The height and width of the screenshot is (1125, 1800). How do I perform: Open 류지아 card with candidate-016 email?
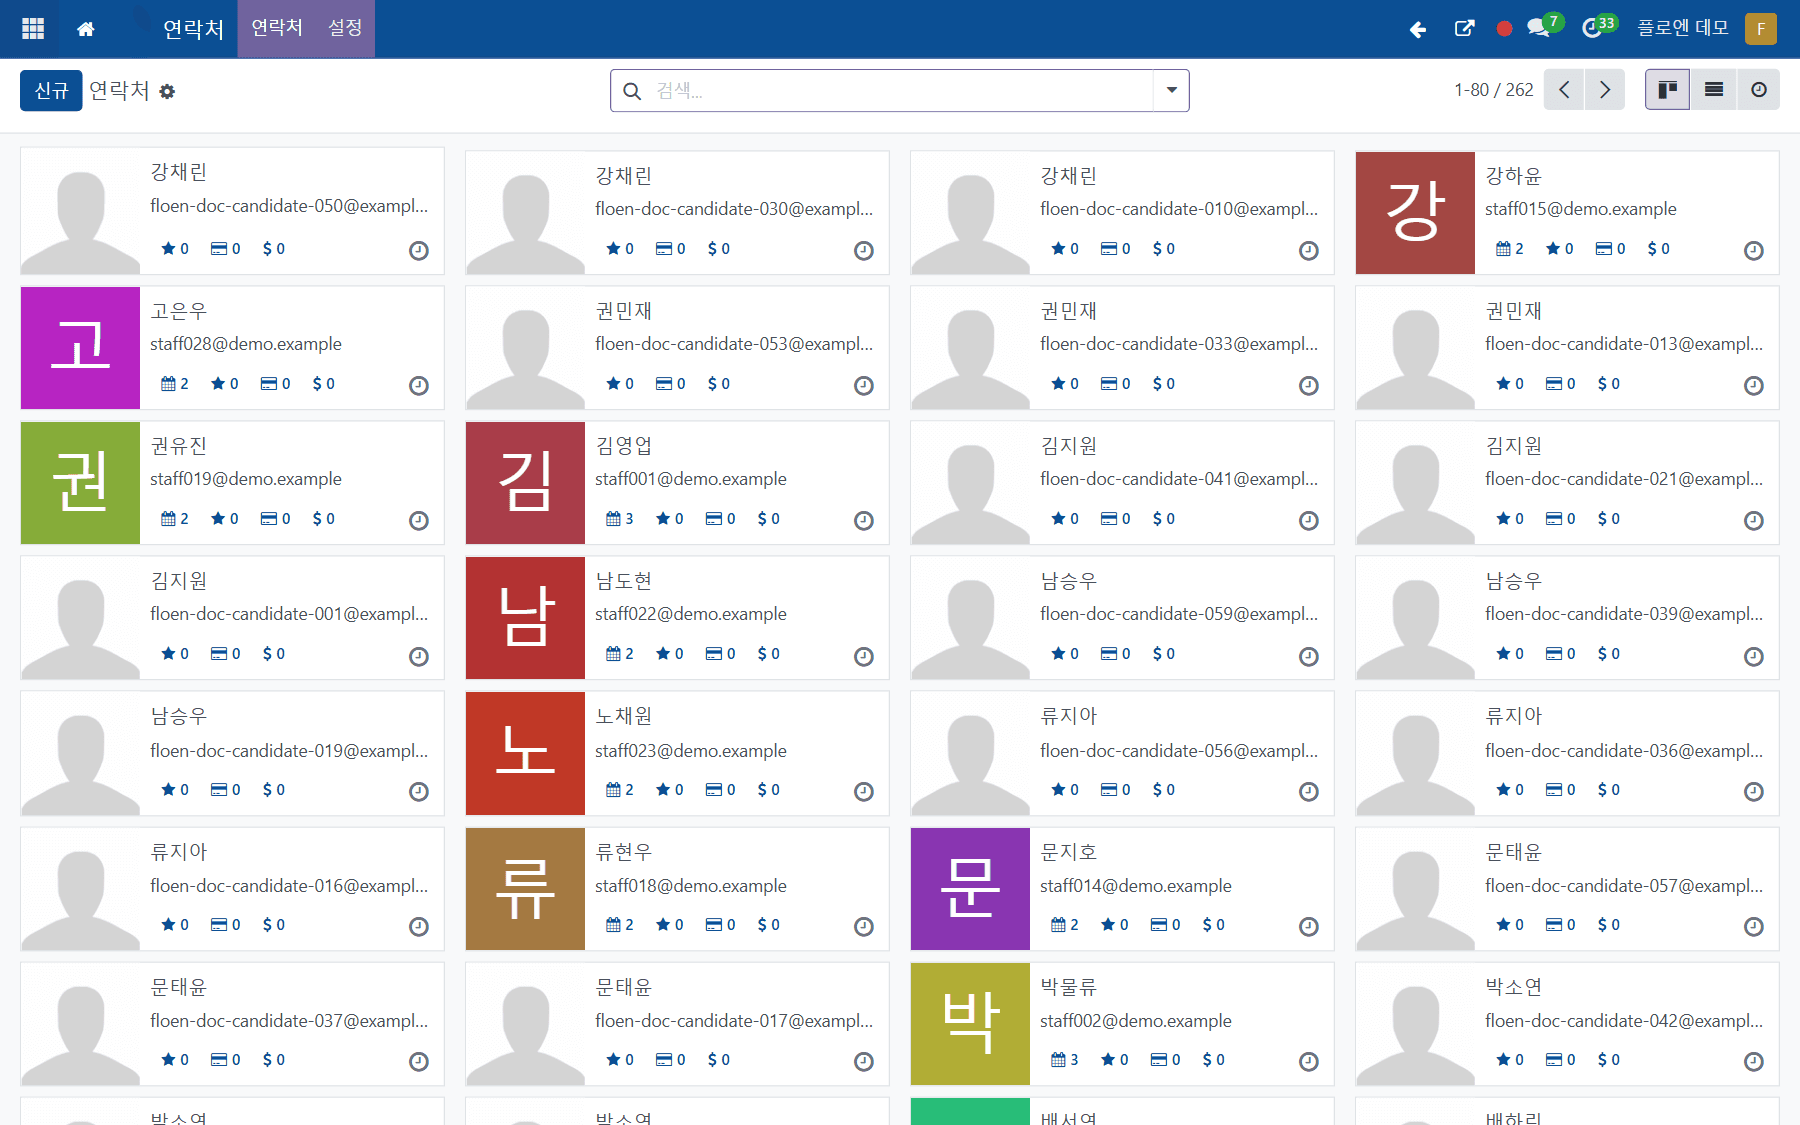pyautogui.click(x=232, y=889)
